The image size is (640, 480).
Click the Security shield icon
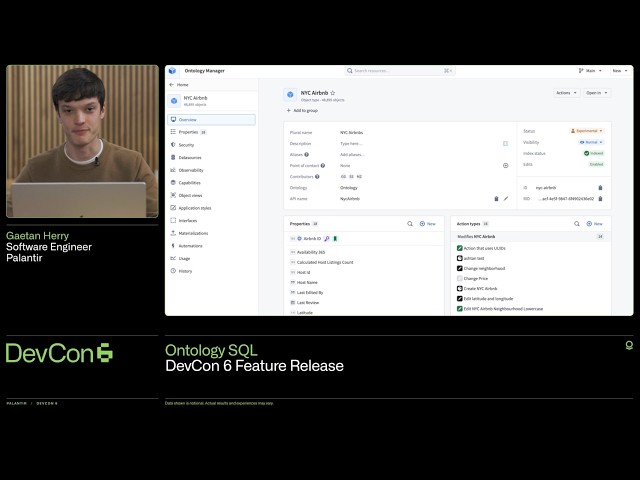173,144
